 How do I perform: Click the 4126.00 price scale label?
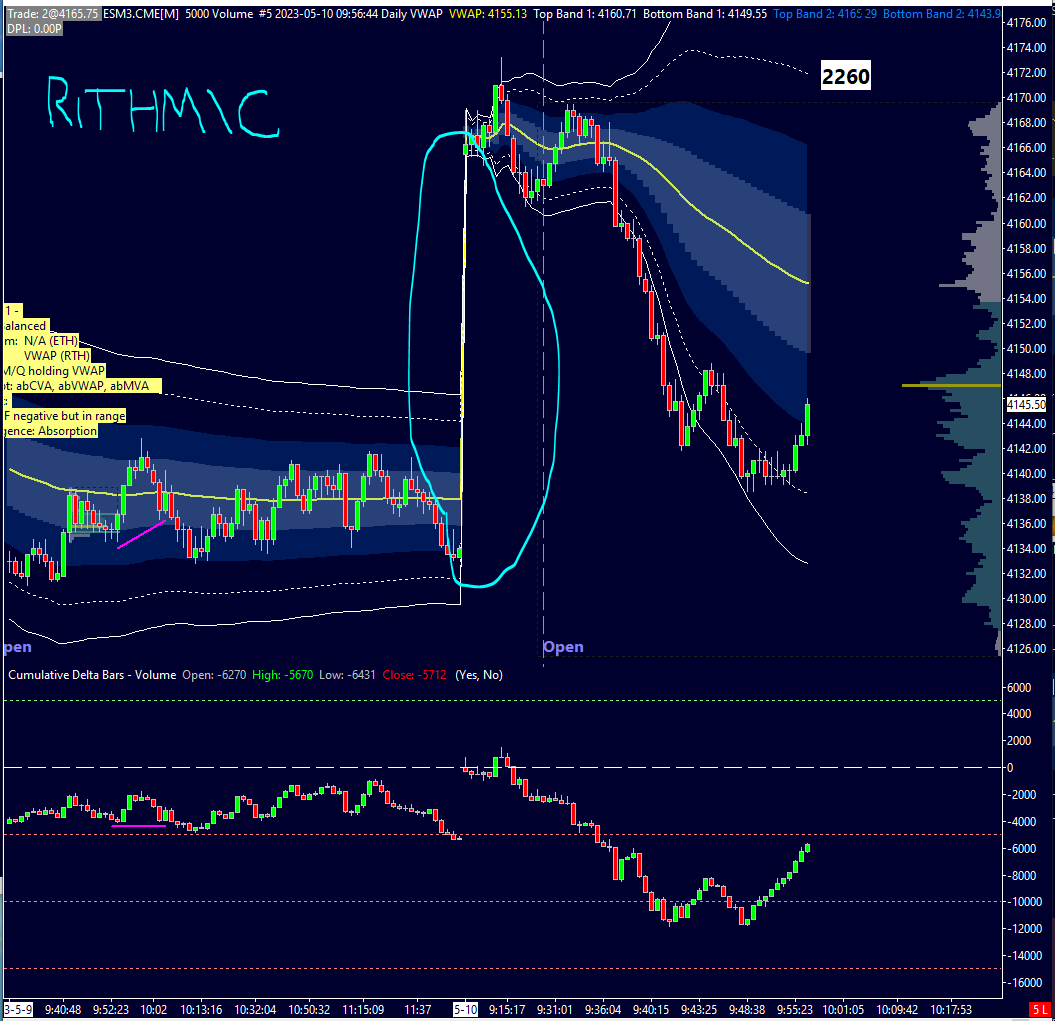[1026, 648]
